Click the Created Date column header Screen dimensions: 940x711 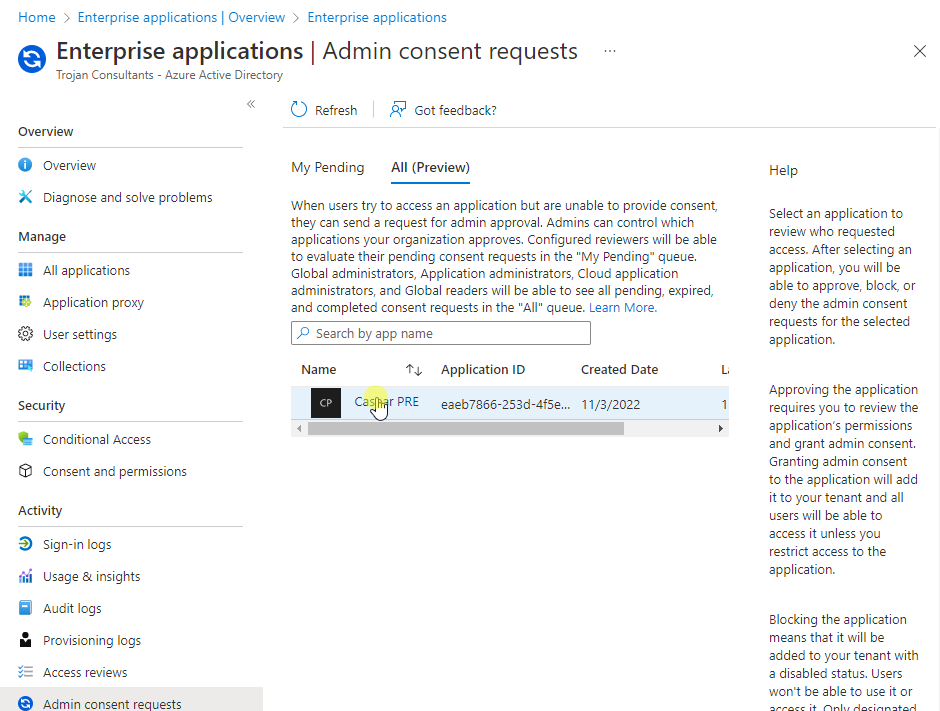coord(619,370)
